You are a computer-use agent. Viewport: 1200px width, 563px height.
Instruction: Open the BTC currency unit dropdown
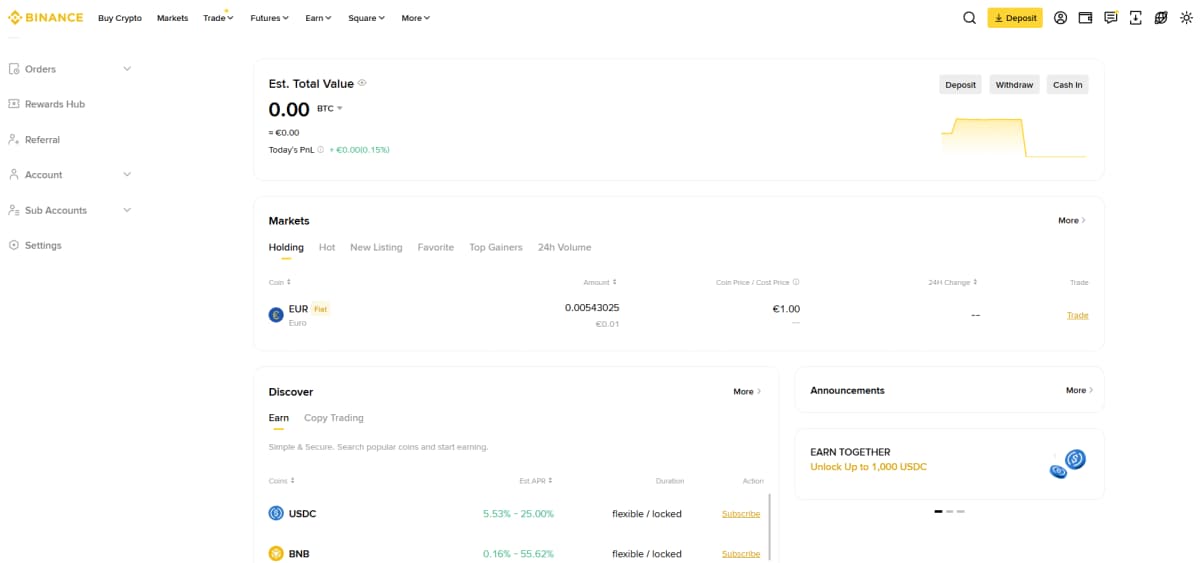[330, 108]
